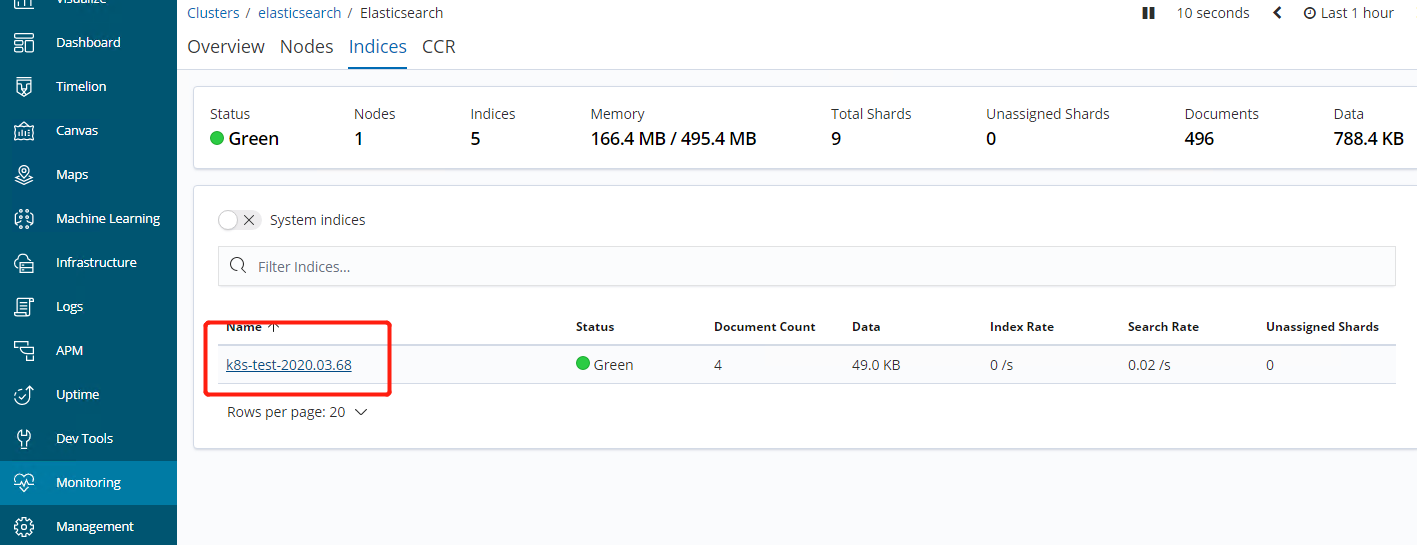Switch to the Overview tab
The height and width of the screenshot is (545, 1417).
click(x=226, y=47)
